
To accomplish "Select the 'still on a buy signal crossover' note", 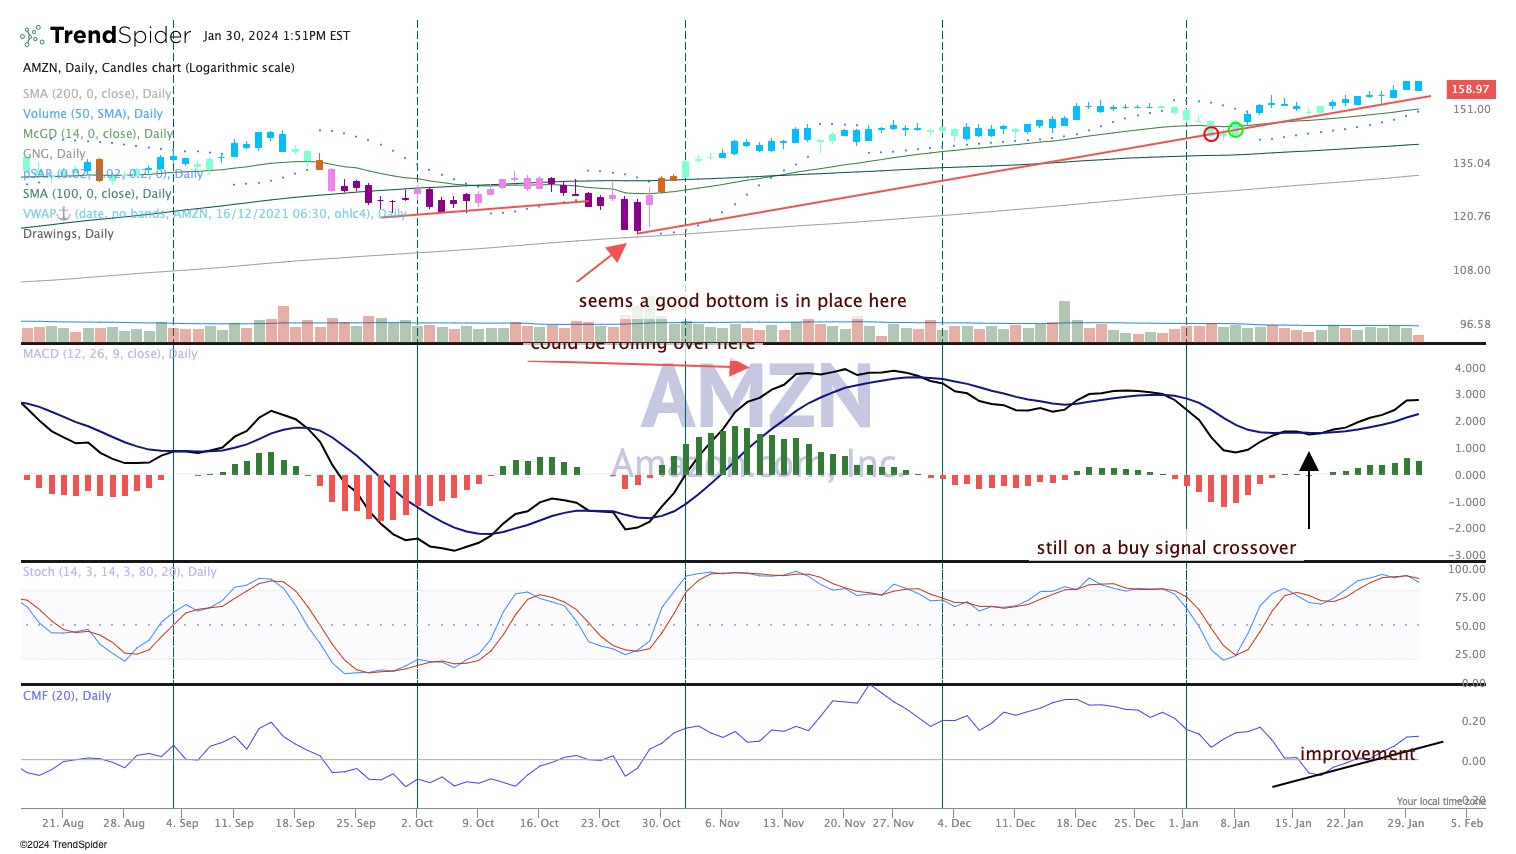I will pyautogui.click(x=1166, y=548).
